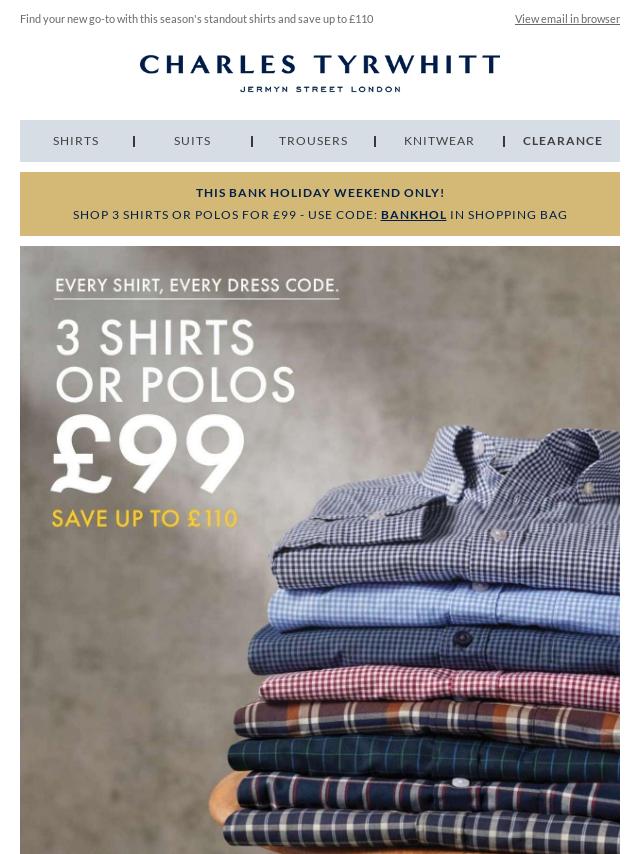
Task: Open the View email in browser link
Action: coord(567,19)
